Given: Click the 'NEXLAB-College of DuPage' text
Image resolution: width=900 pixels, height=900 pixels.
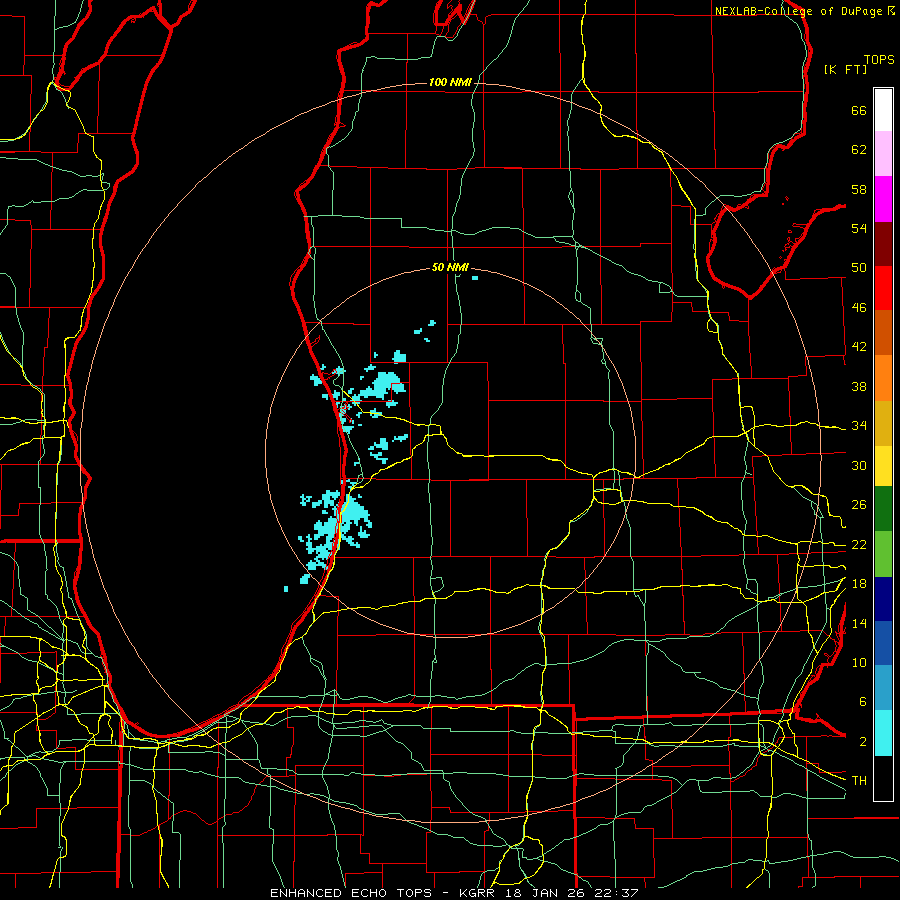Looking at the screenshot, I should 798,11.
